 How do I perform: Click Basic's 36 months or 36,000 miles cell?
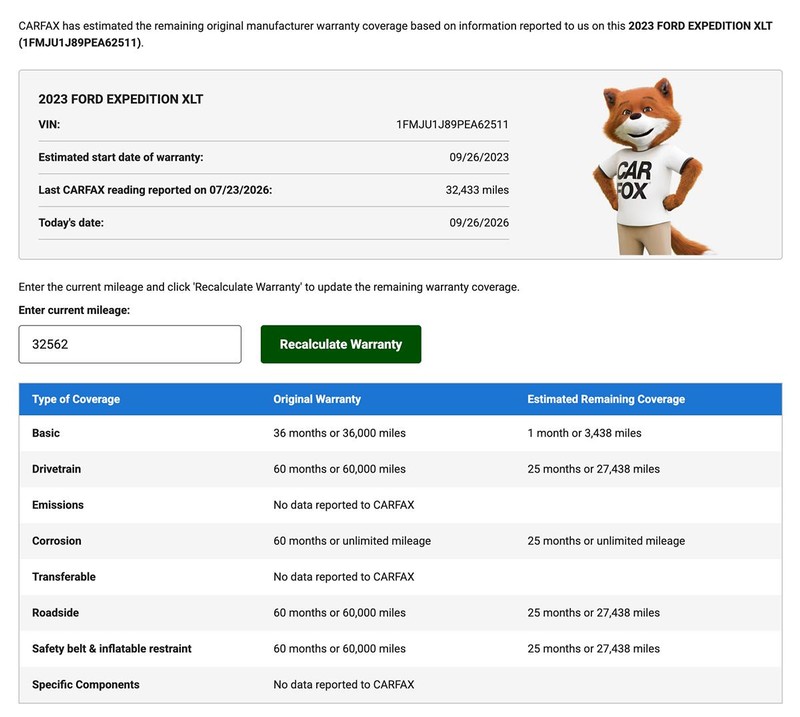point(339,433)
